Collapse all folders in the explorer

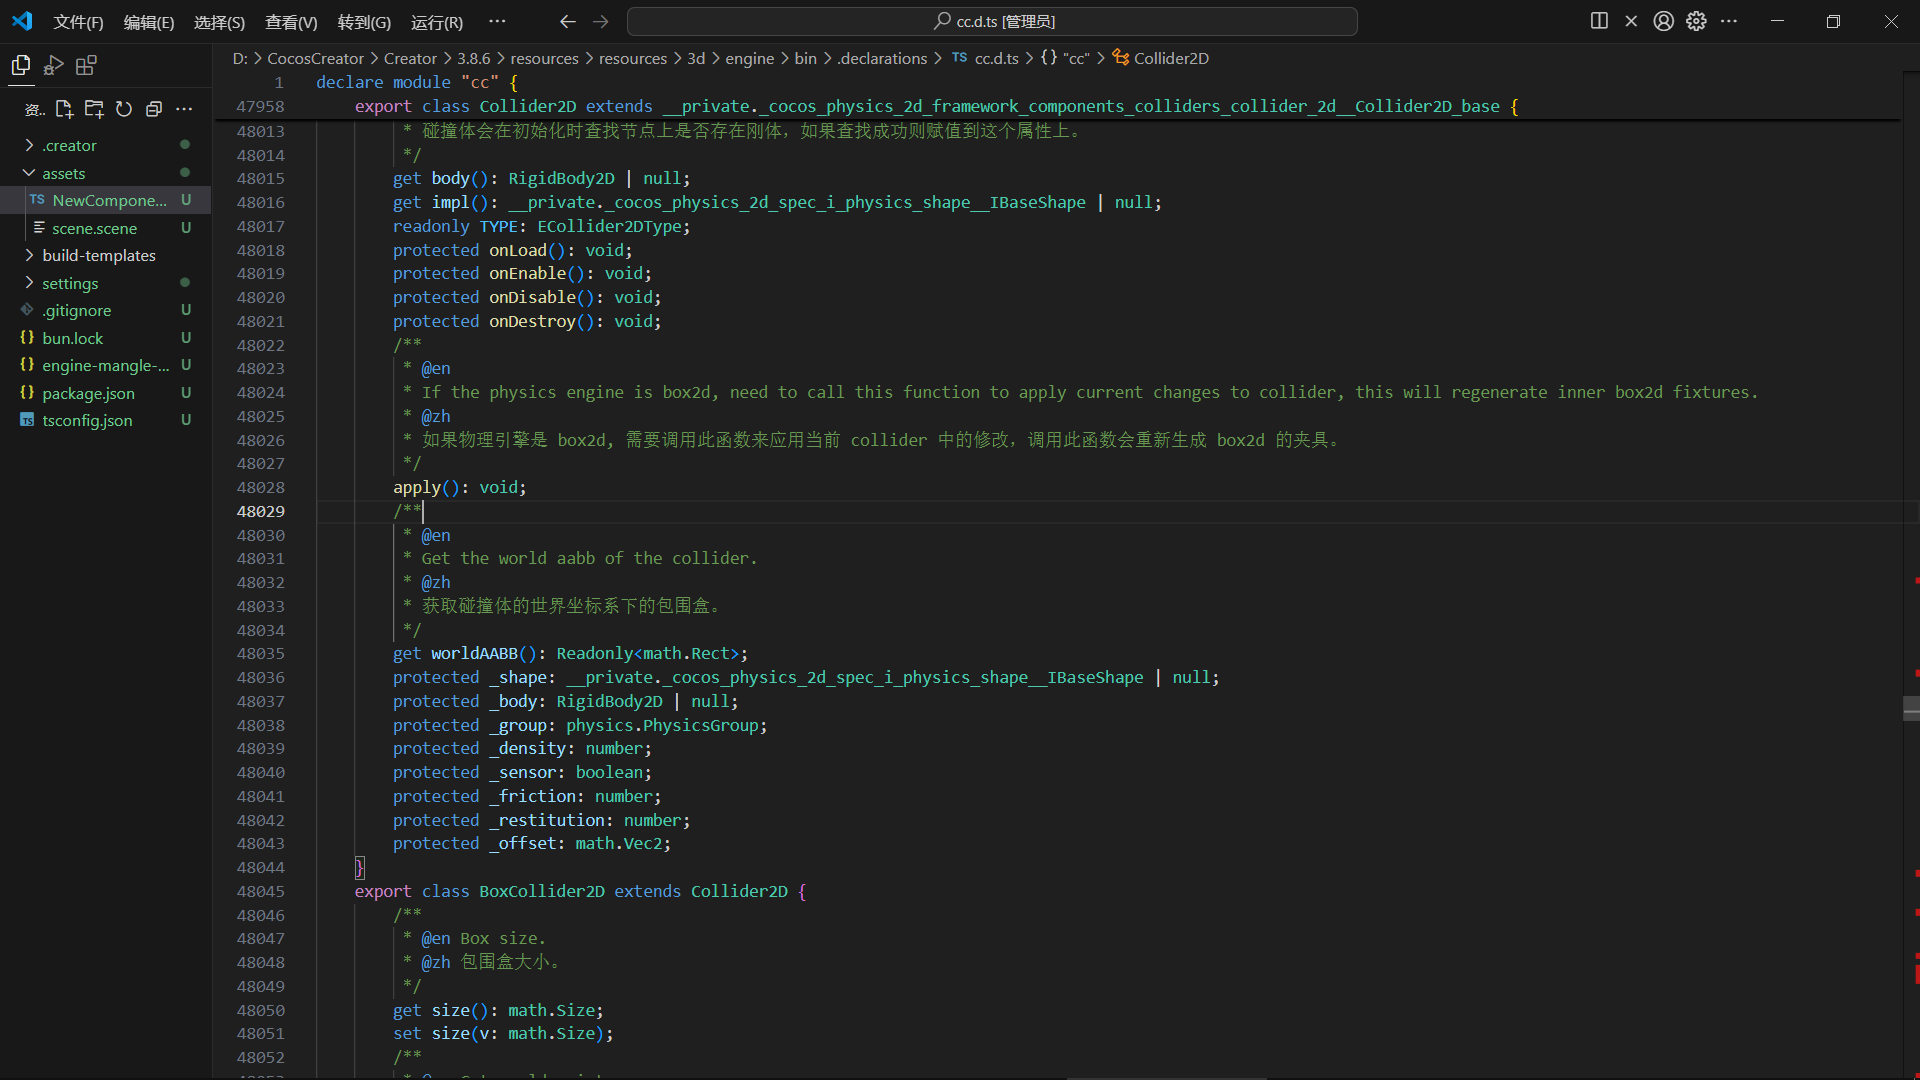(x=153, y=109)
